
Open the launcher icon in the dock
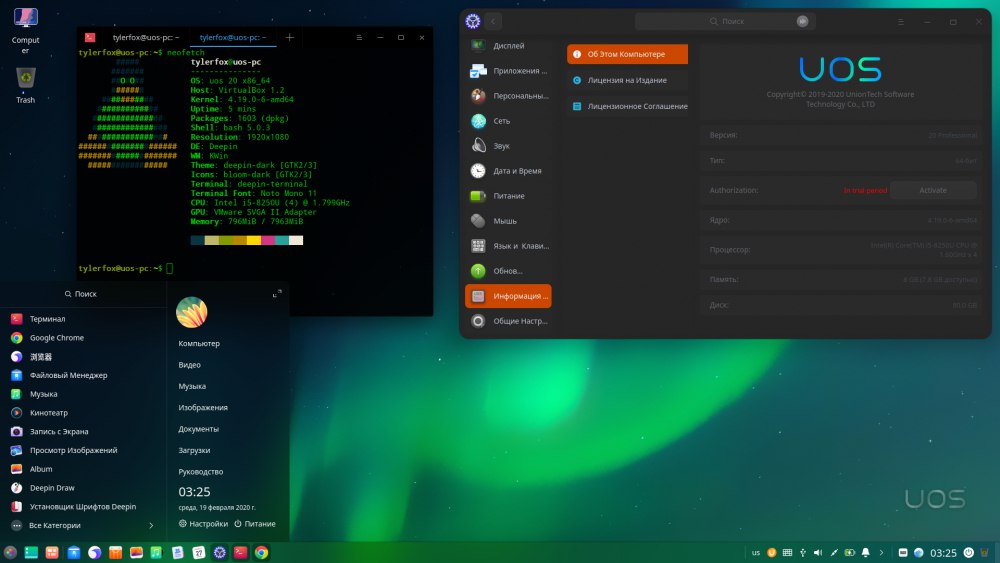10,553
